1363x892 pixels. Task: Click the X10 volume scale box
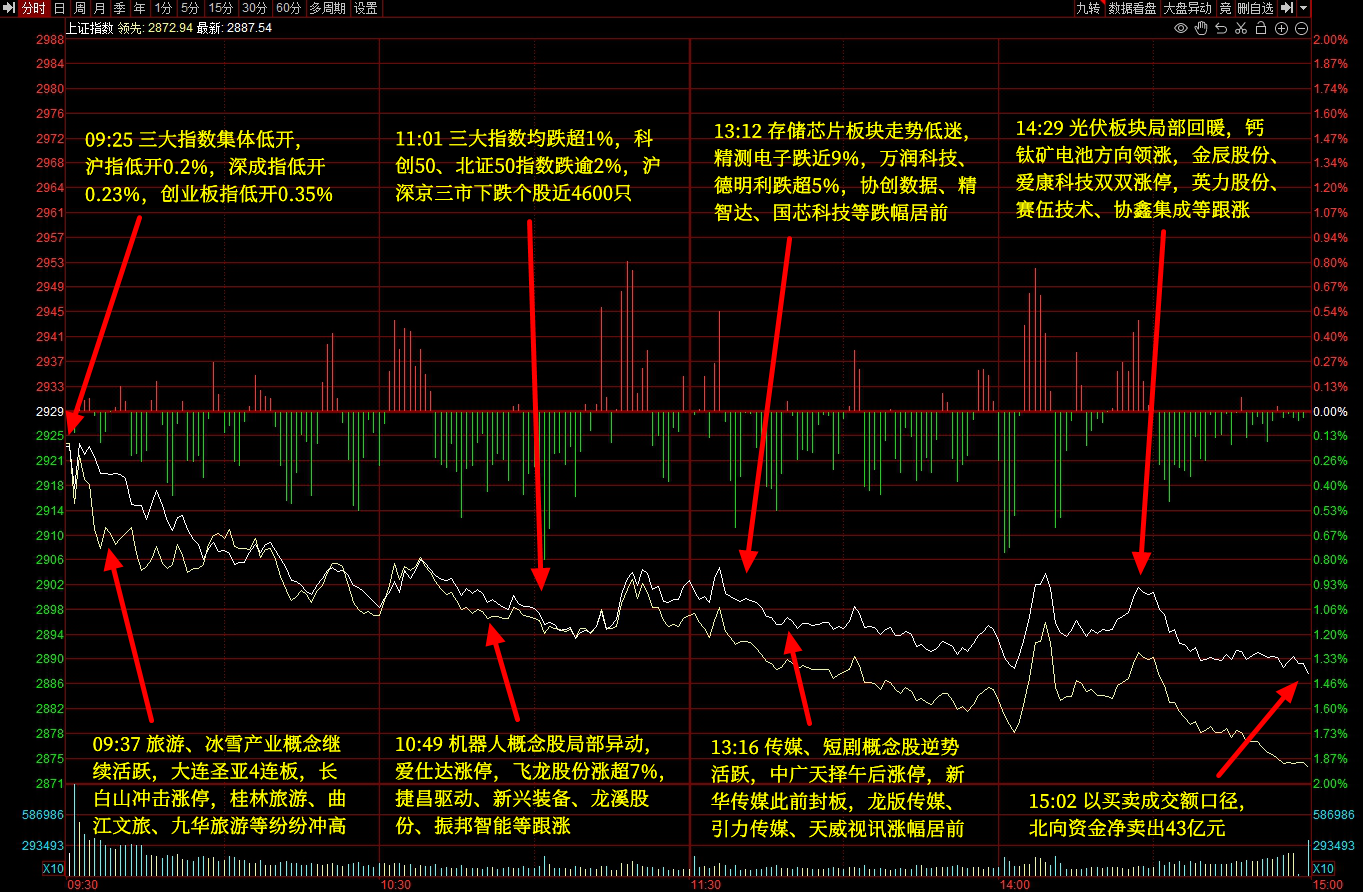click(53, 868)
